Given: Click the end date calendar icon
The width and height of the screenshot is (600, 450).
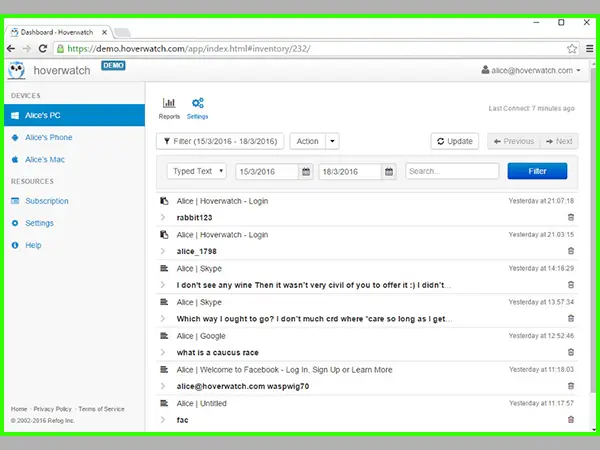Looking at the screenshot, I should click(x=389, y=171).
